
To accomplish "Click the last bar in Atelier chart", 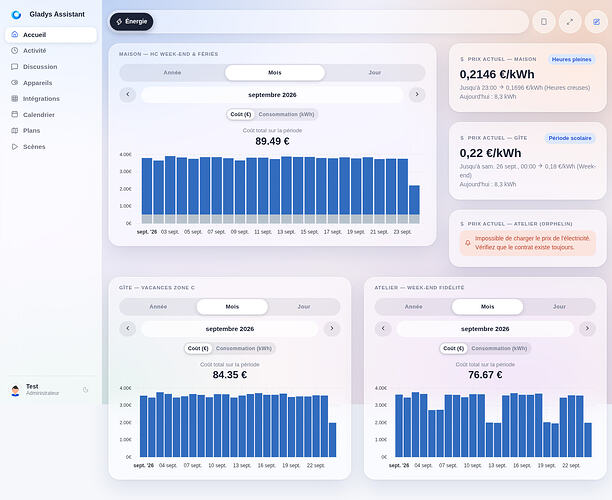I will pyautogui.click(x=588, y=440).
